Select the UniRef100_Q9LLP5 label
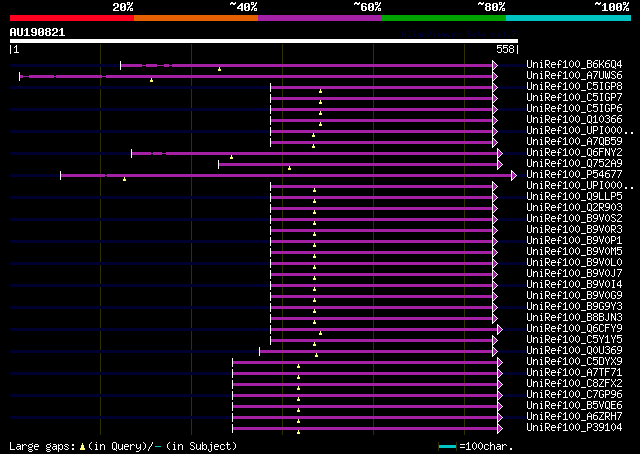Image resolution: width=640 pixels, height=454 pixels. (x=574, y=197)
